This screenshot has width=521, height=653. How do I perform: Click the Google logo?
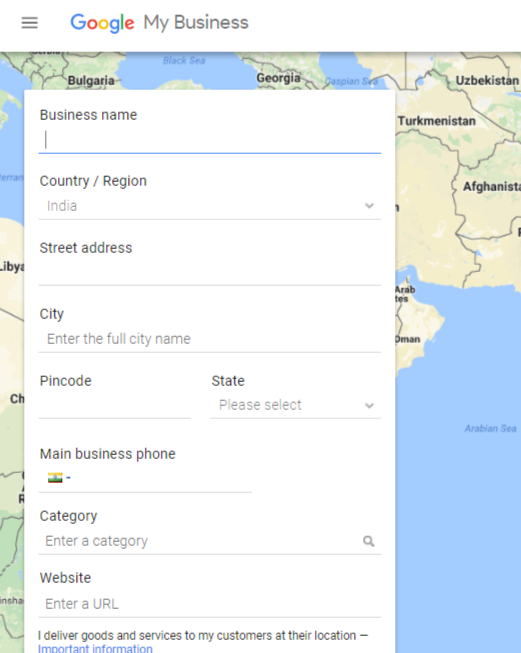102,23
